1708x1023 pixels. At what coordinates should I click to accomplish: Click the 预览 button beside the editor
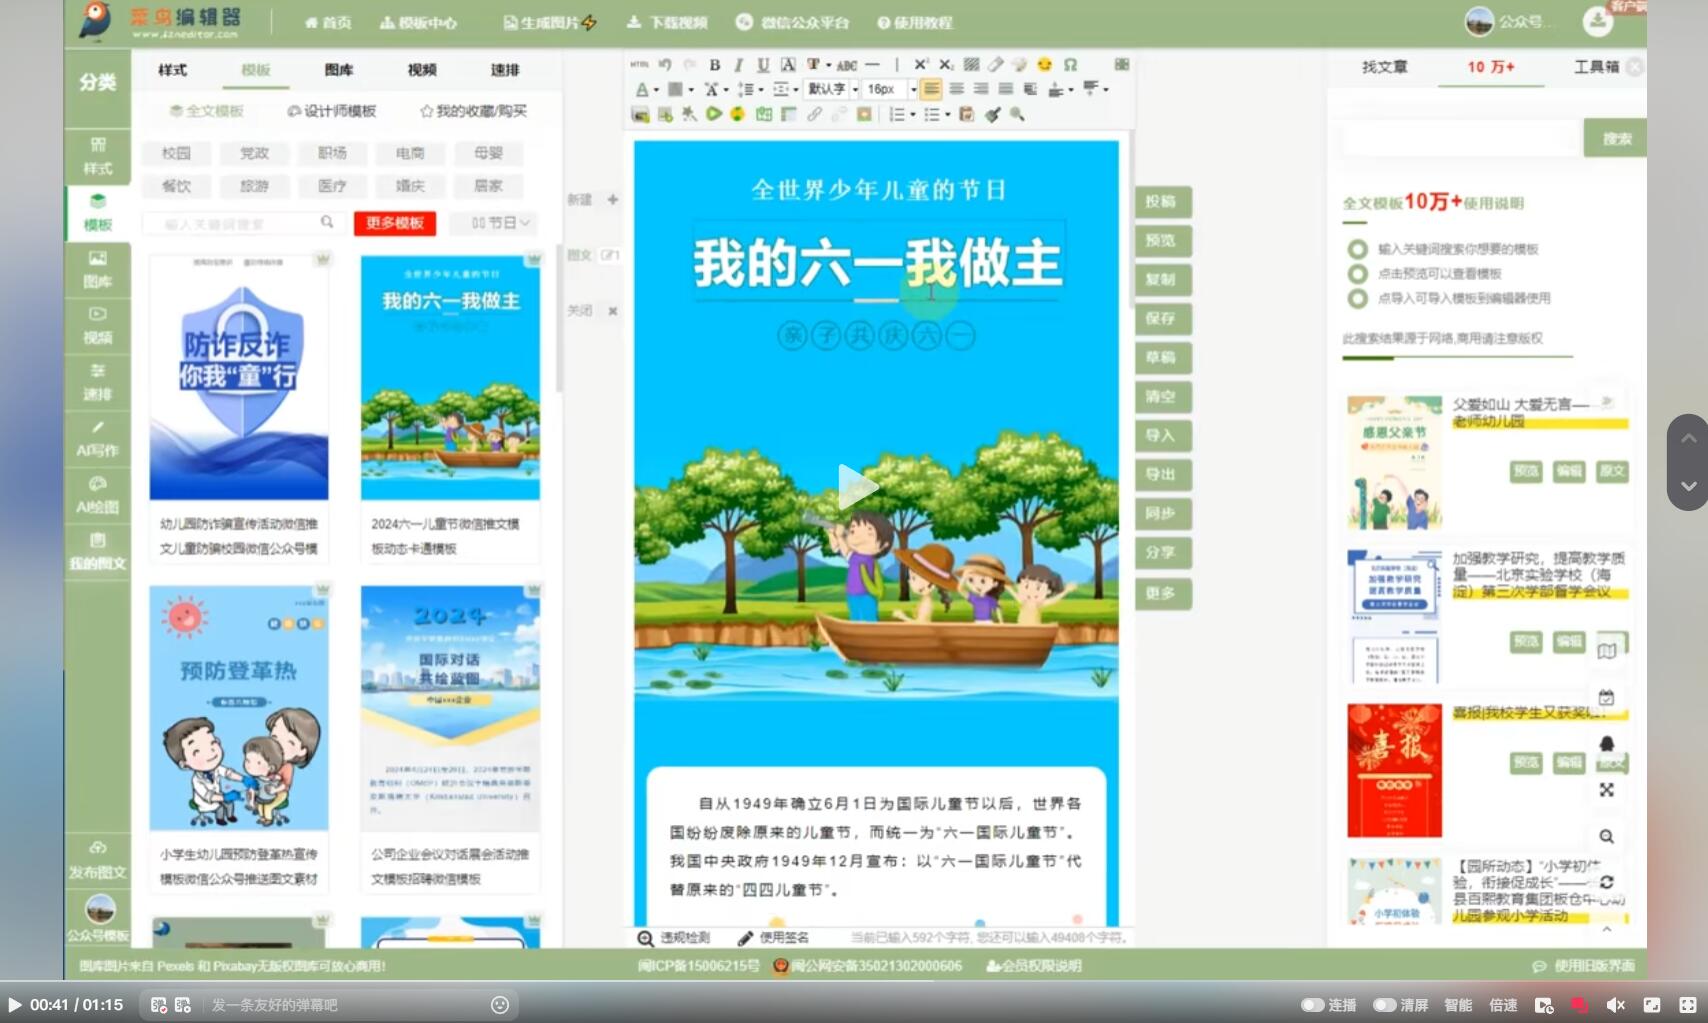(1161, 240)
